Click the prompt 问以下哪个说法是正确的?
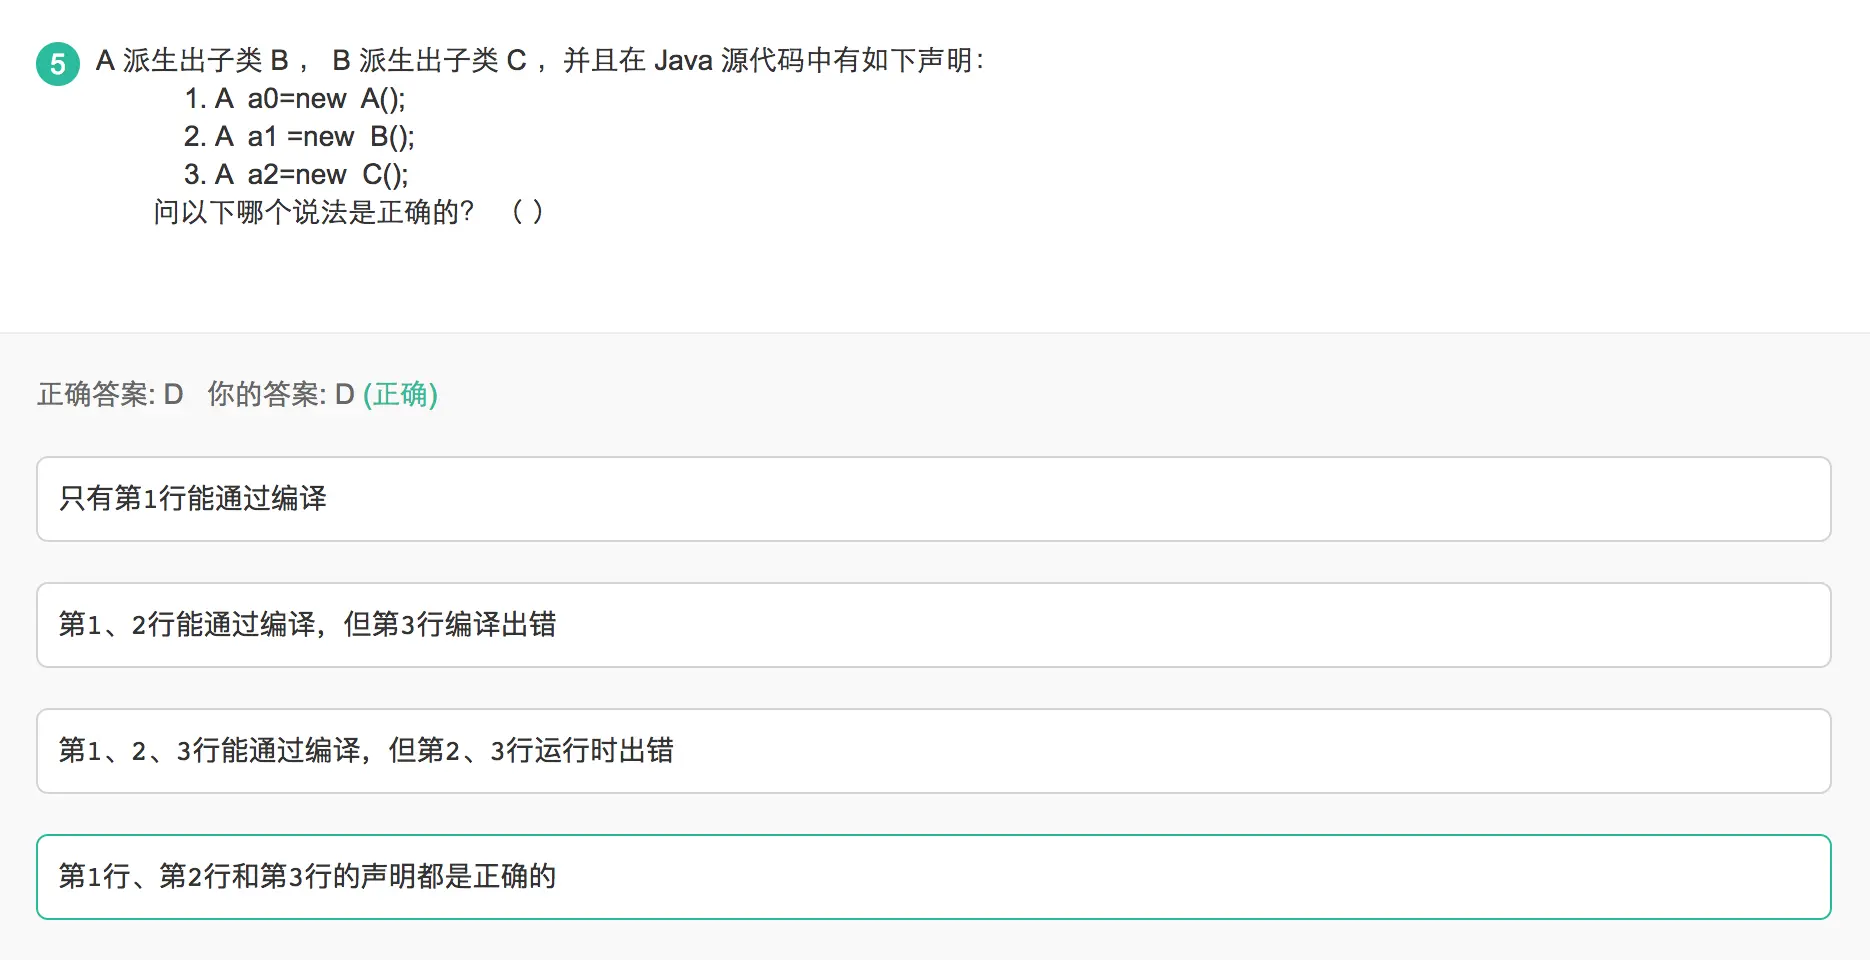The width and height of the screenshot is (1870, 960). (x=313, y=212)
